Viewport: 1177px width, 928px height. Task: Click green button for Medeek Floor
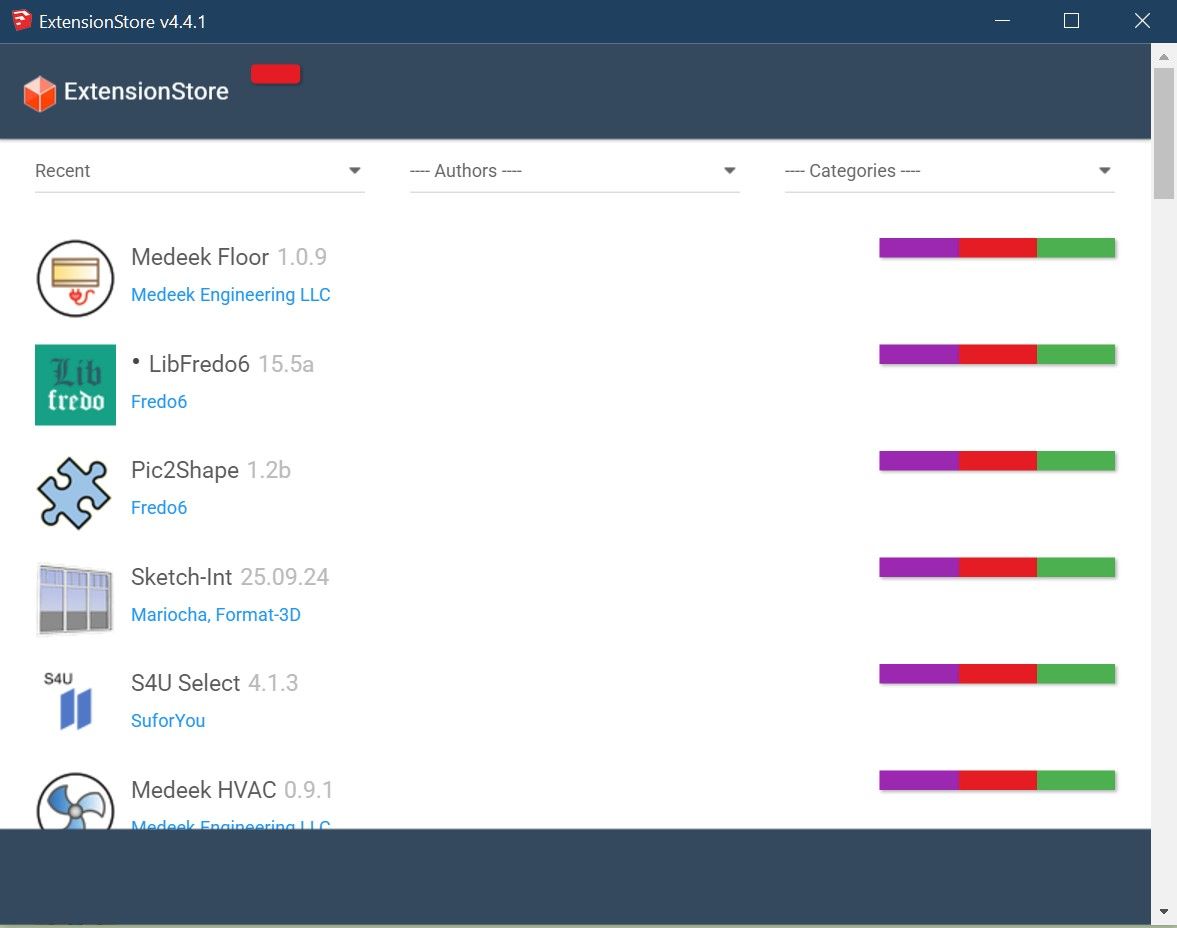[x=1076, y=248]
